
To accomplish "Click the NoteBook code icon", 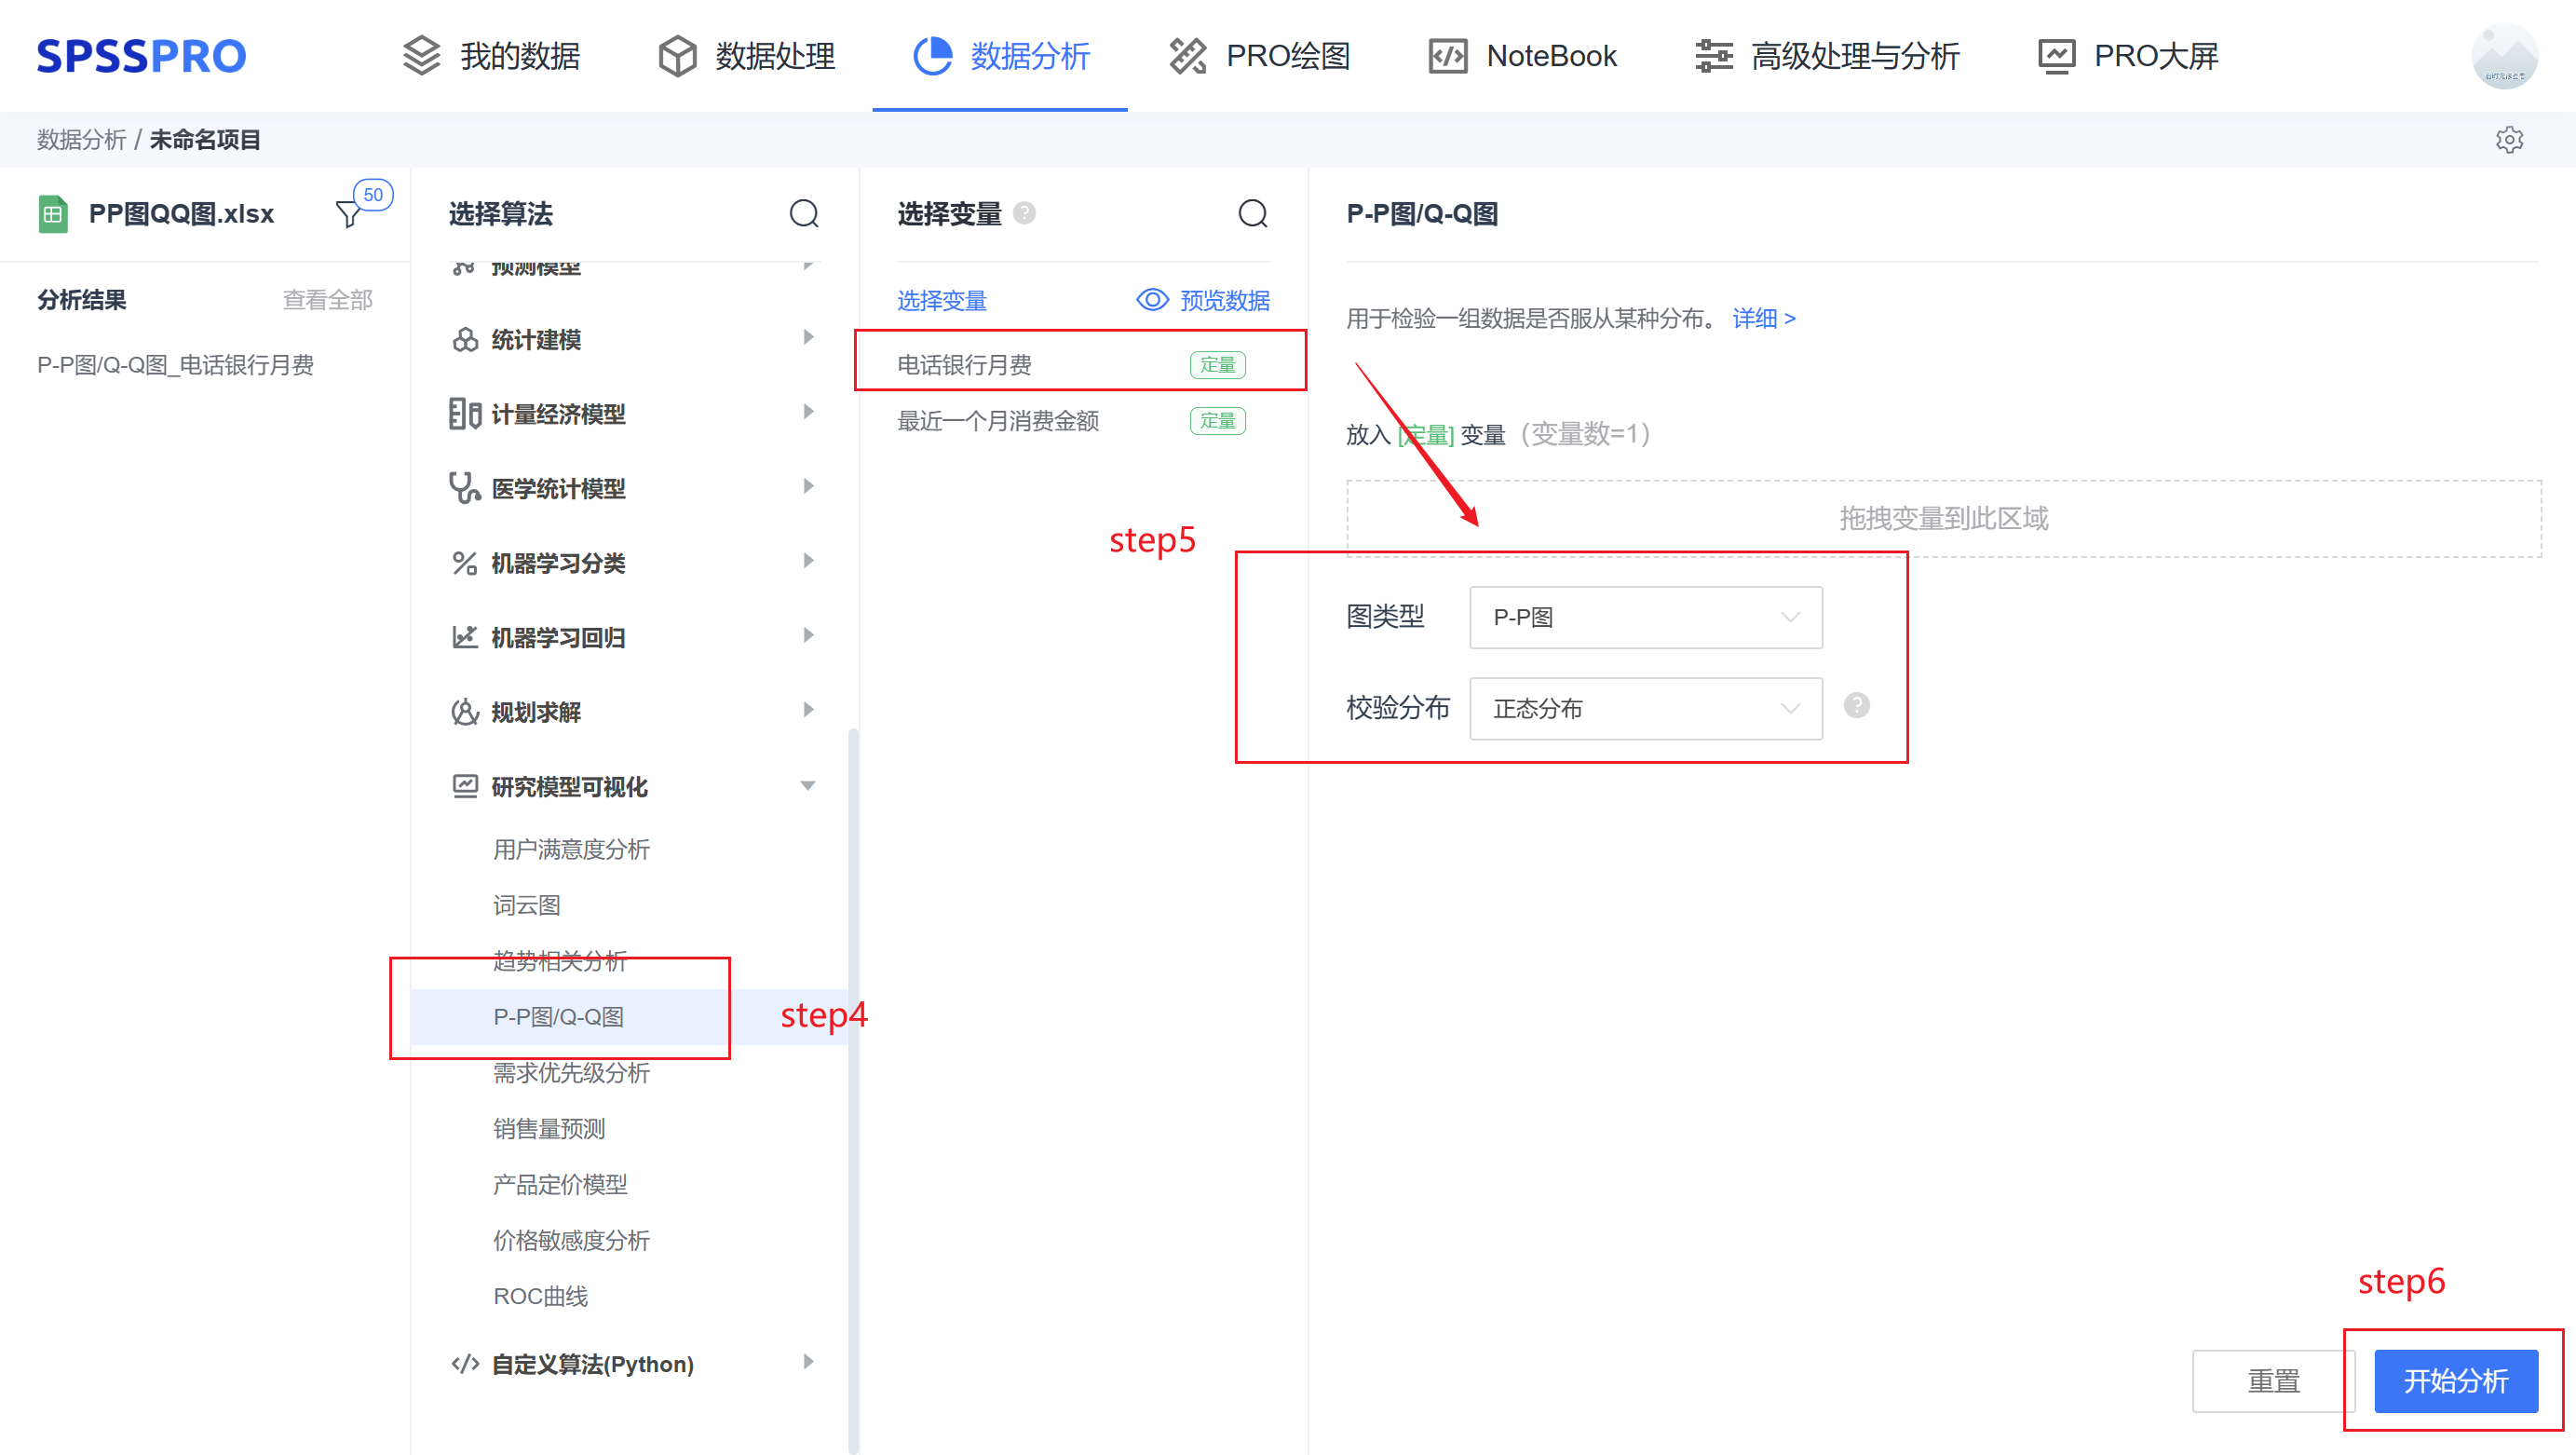I will click(1448, 56).
